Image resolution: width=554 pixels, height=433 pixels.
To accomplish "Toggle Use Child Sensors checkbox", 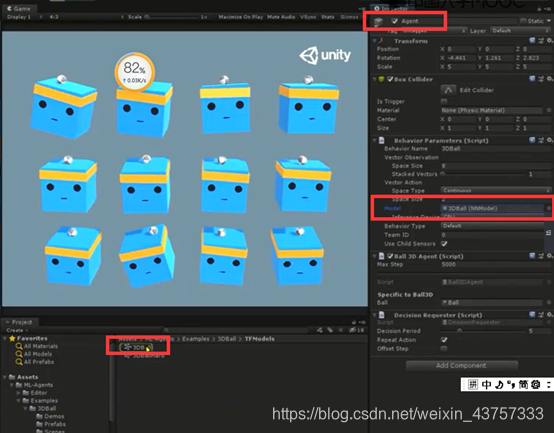I will pyautogui.click(x=444, y=244).
